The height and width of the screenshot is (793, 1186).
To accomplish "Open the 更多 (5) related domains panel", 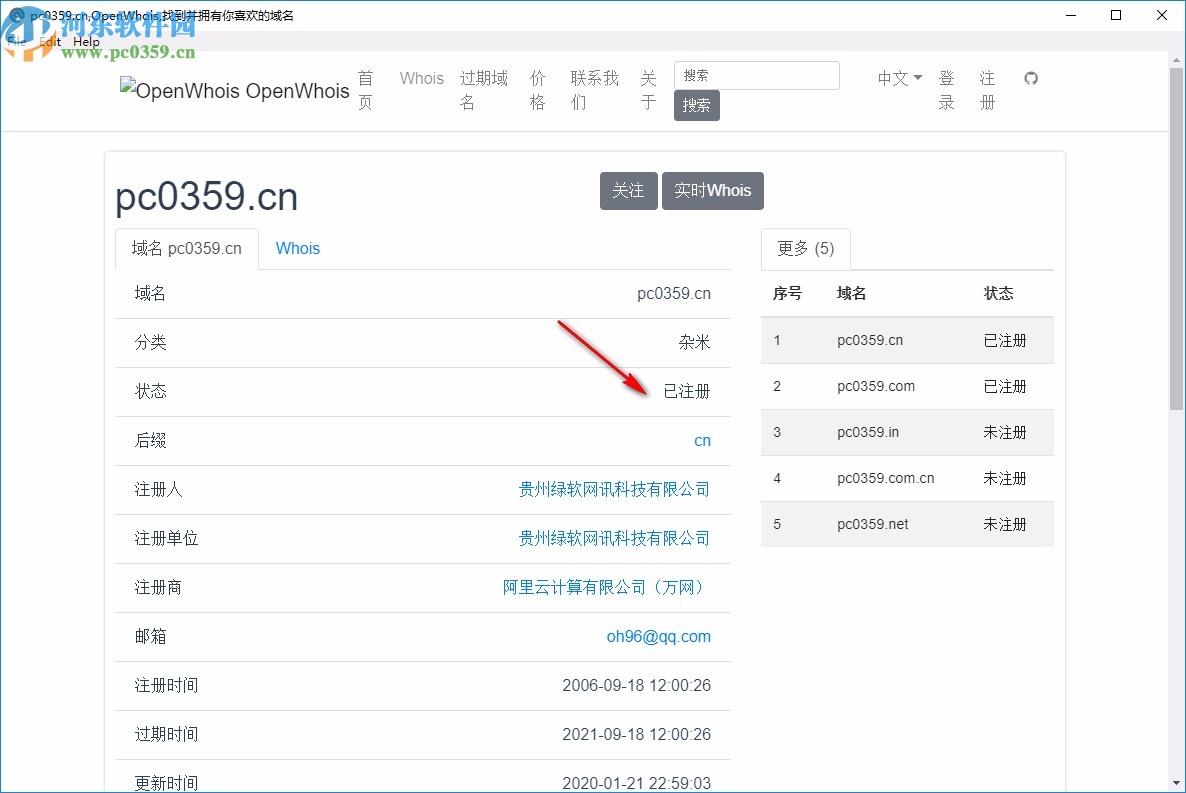I will (x=805, y=249).
